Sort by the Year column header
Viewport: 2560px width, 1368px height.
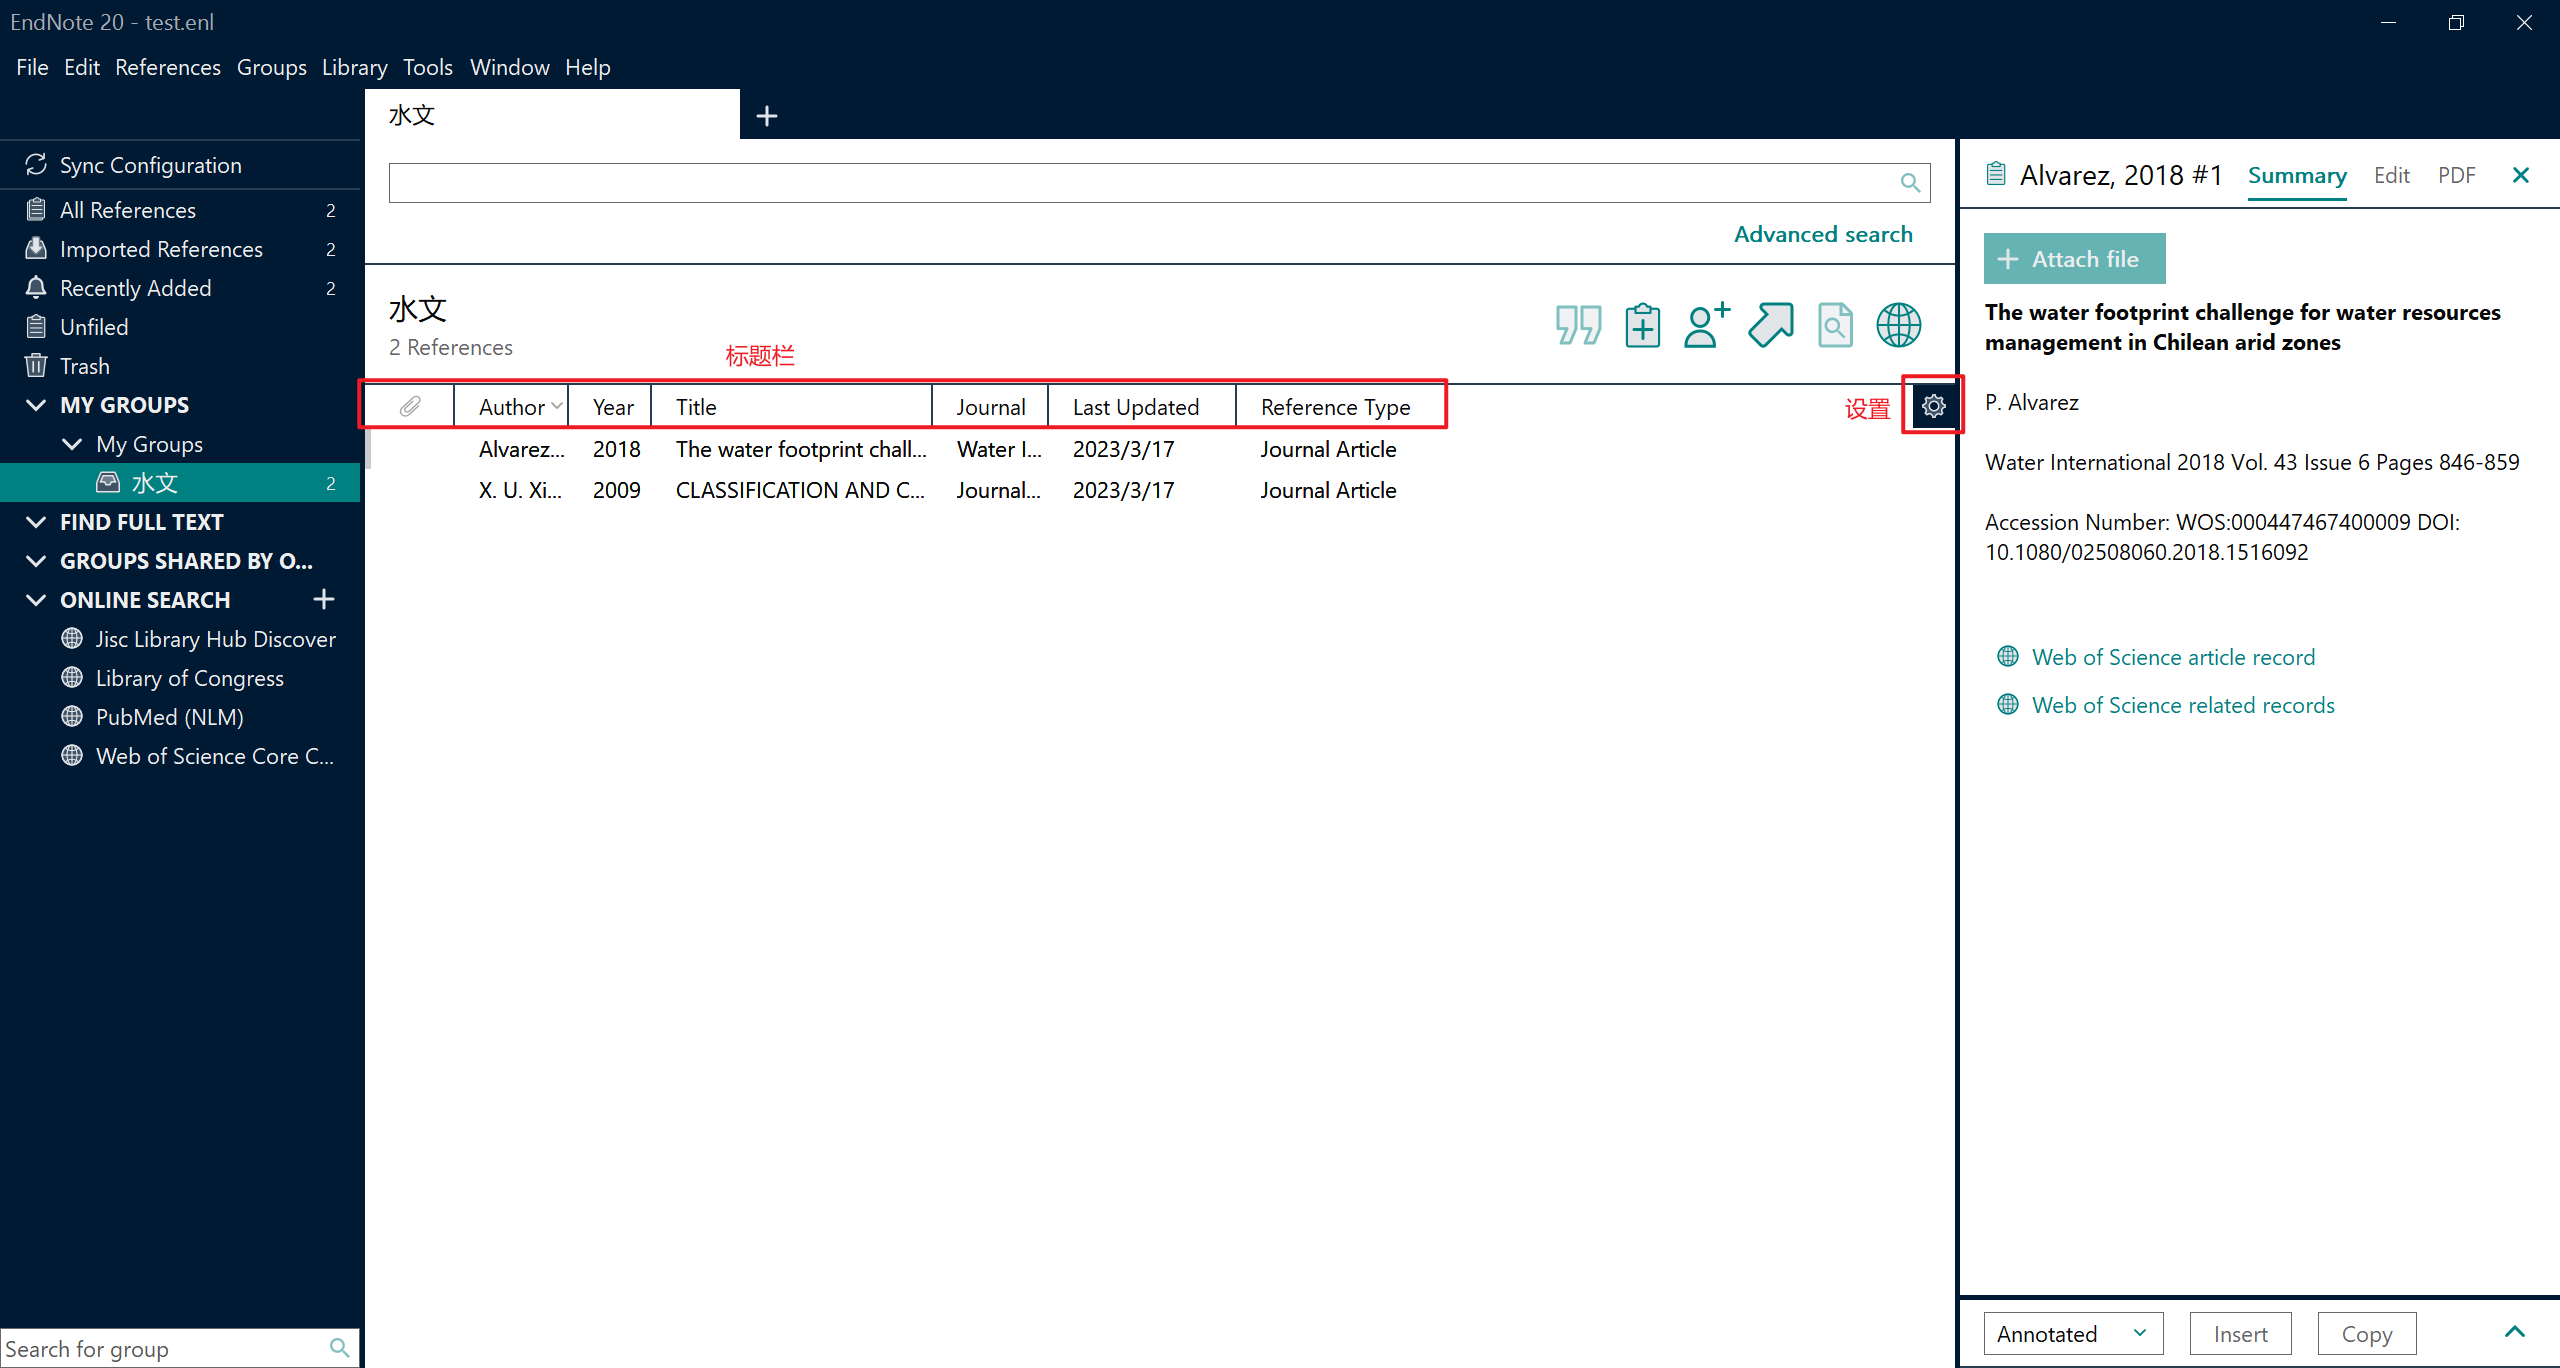[612, 407]
